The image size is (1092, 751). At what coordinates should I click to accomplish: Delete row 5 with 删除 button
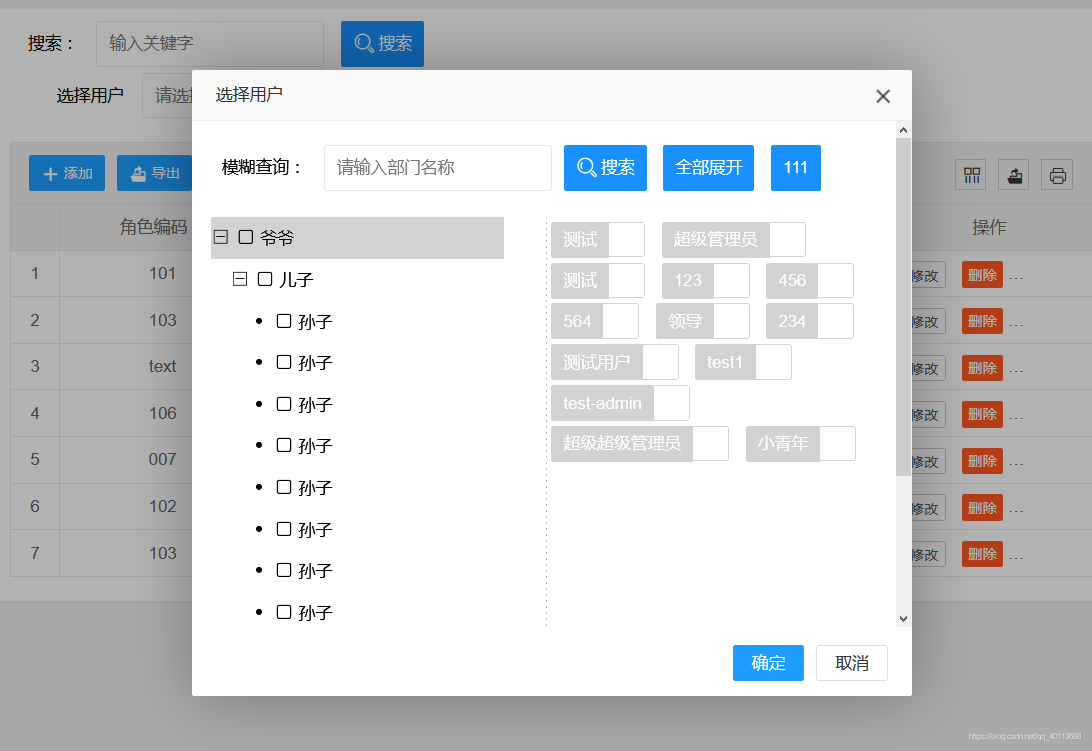pos(982,460)
